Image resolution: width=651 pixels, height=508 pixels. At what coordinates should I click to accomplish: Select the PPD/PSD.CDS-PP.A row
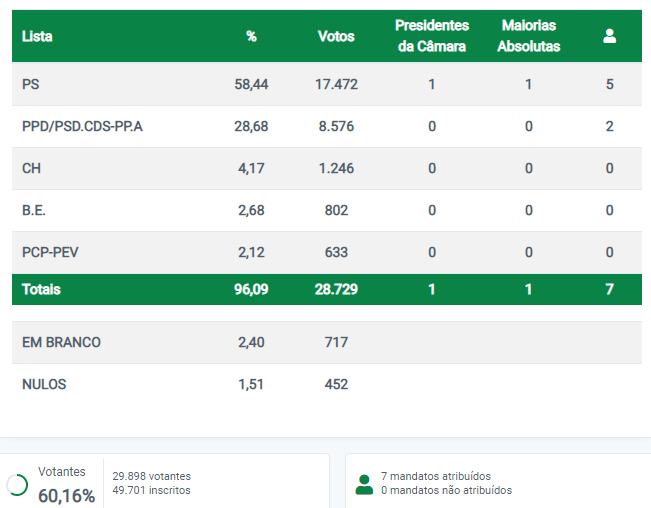tap(327, 126)
